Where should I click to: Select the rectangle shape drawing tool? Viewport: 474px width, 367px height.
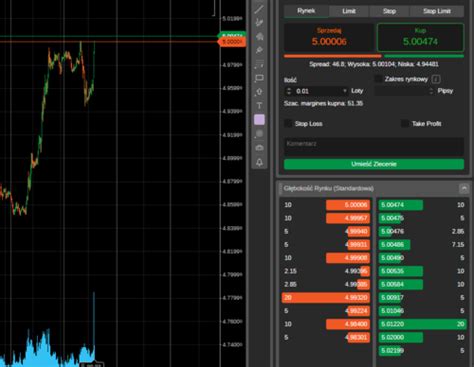click(259, 78)
